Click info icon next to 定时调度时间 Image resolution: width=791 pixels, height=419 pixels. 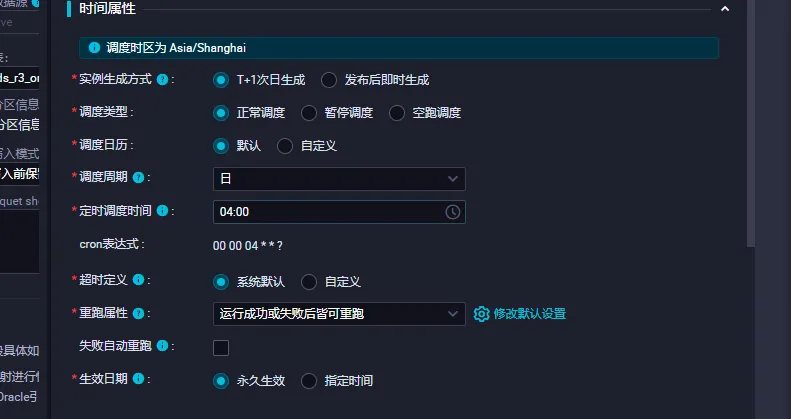click(x=162, y=211)
